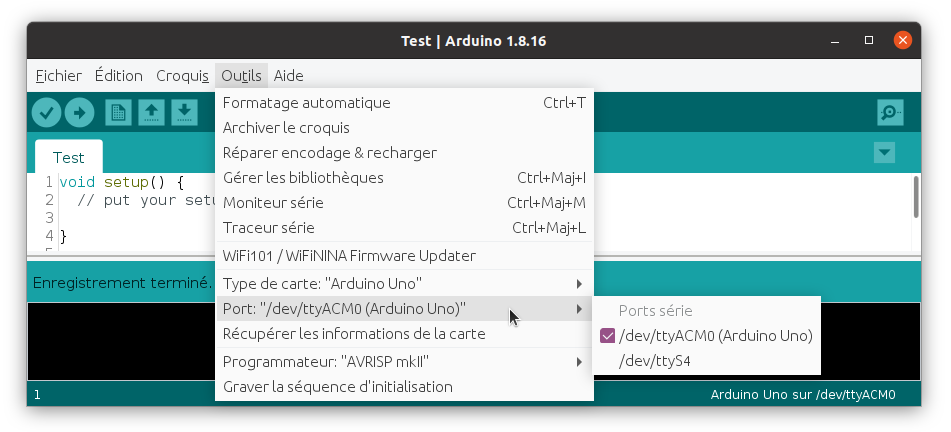Open the tab options triangle button
The width and height of the screenshot is (951, 432).
(x=884, y=152)
